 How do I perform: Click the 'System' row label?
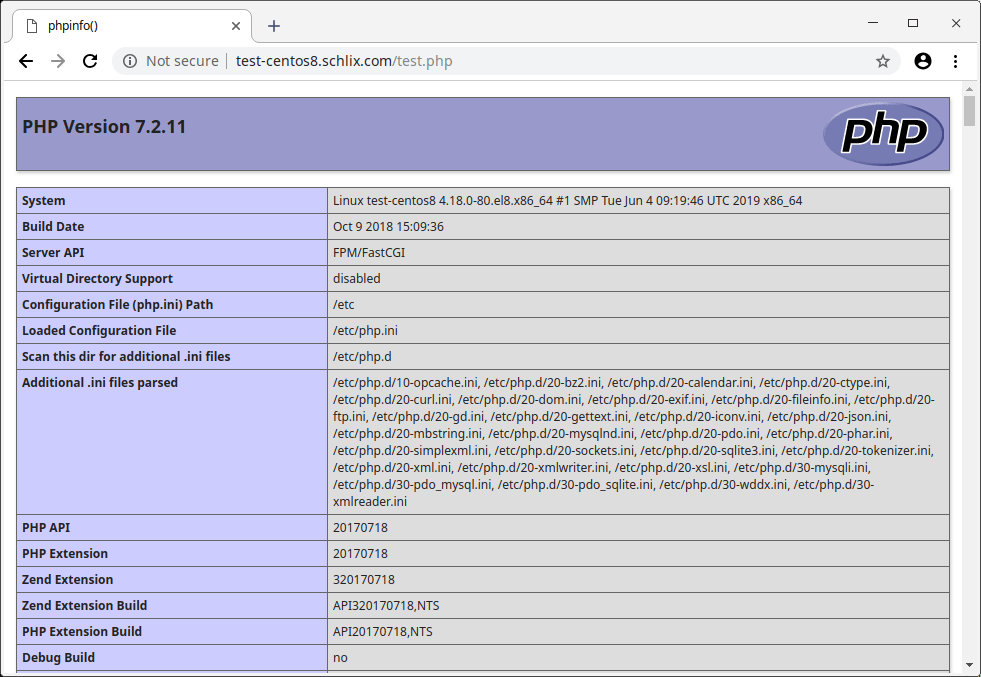(43, 200)
